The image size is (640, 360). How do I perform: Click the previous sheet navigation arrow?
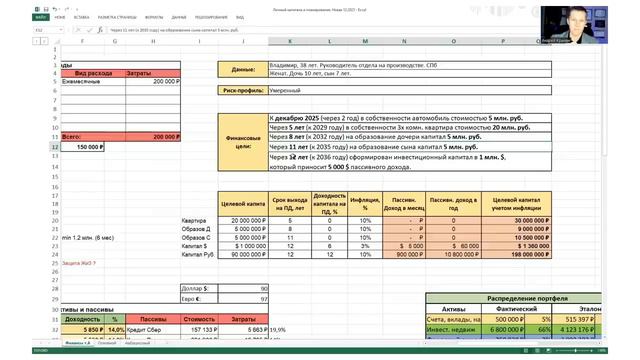[41, 343]
